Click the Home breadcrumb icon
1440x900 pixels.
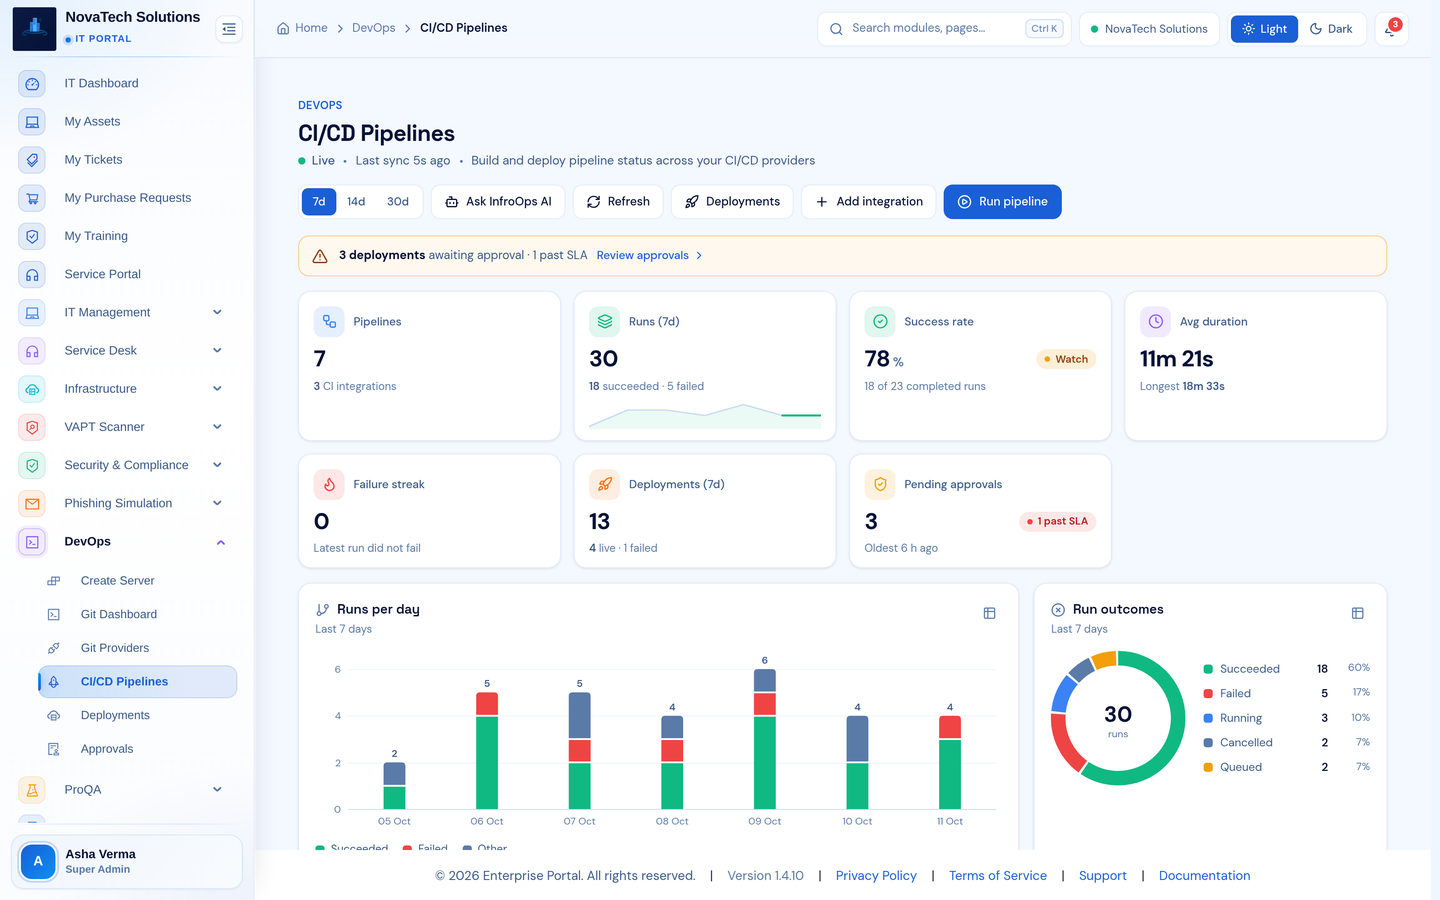pos(283,28)
